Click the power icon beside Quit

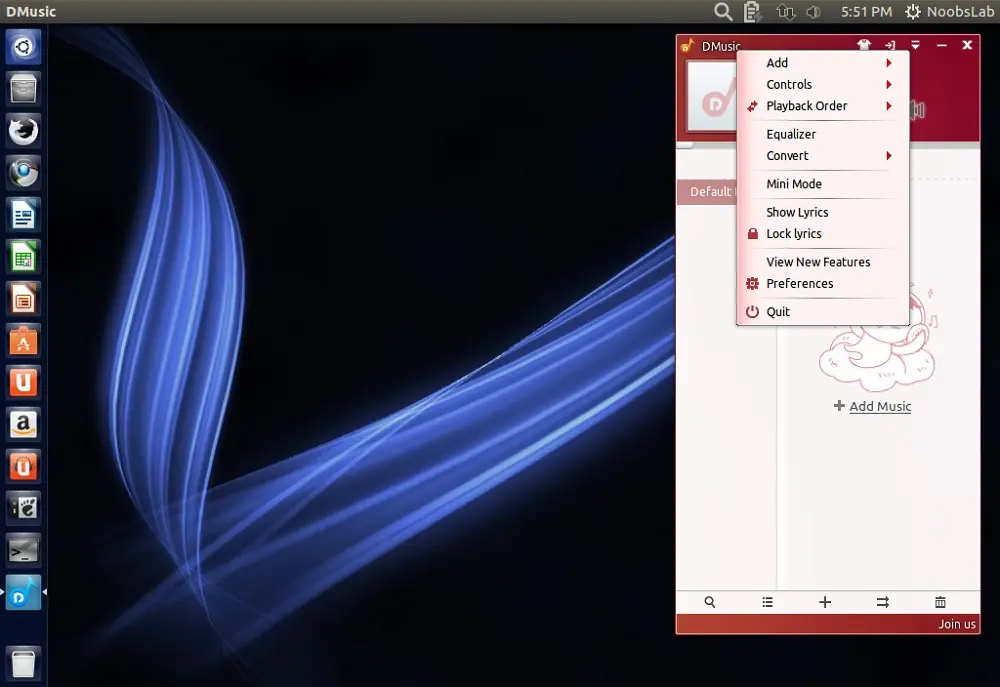click(x=753, y=311)
